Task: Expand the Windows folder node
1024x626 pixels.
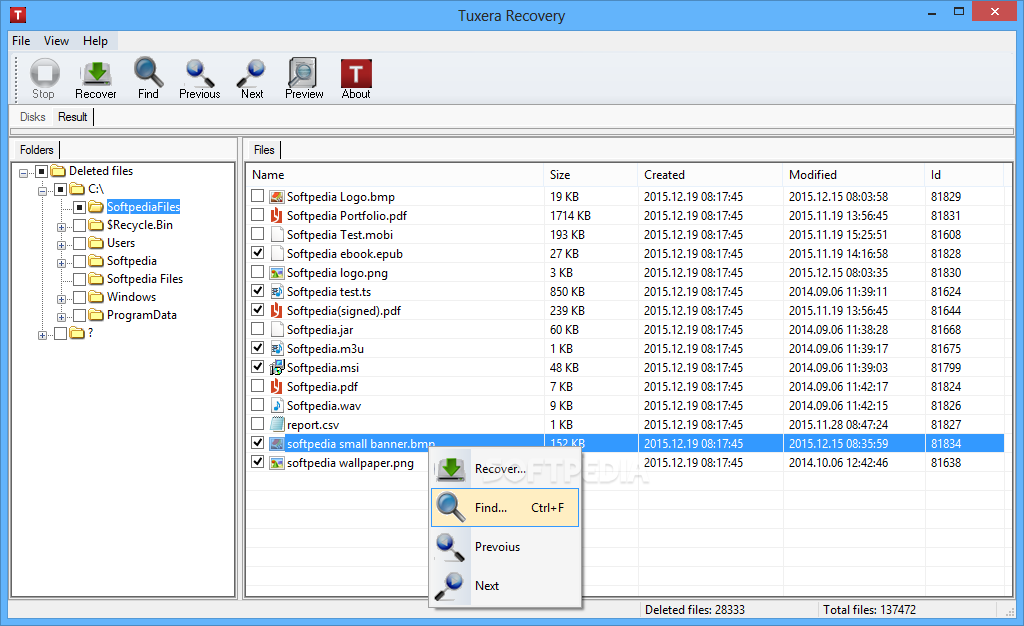Action: coord(61,299)
